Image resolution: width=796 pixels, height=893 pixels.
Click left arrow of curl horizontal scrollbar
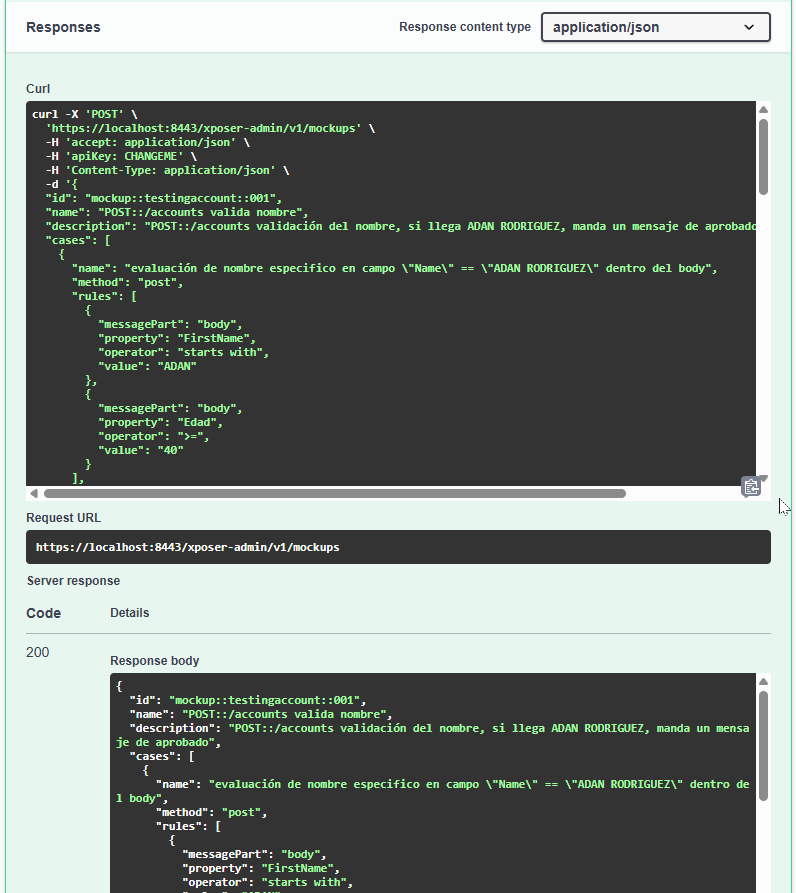tap(34, 493)
